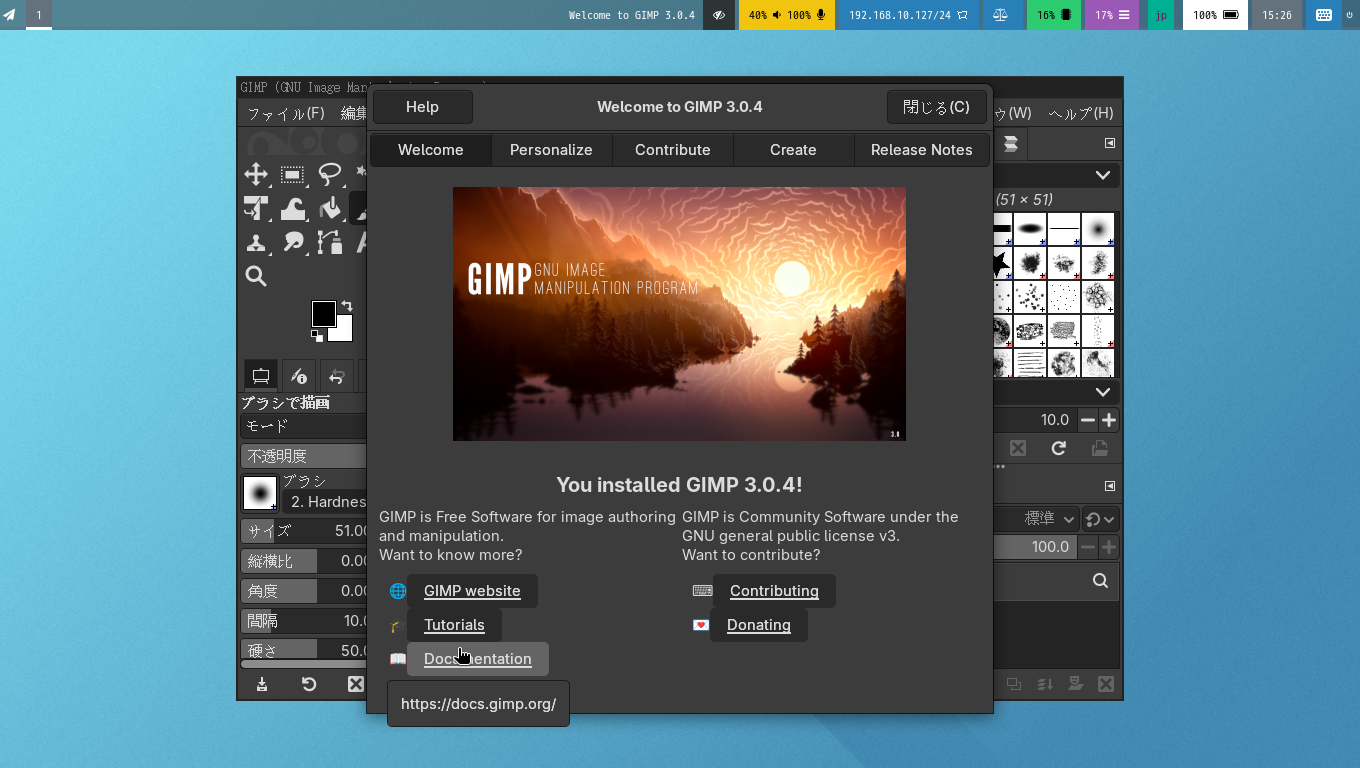Open the Undo History dock tab
This screenshot has width=1360, height=768.
tap(337, 376)
